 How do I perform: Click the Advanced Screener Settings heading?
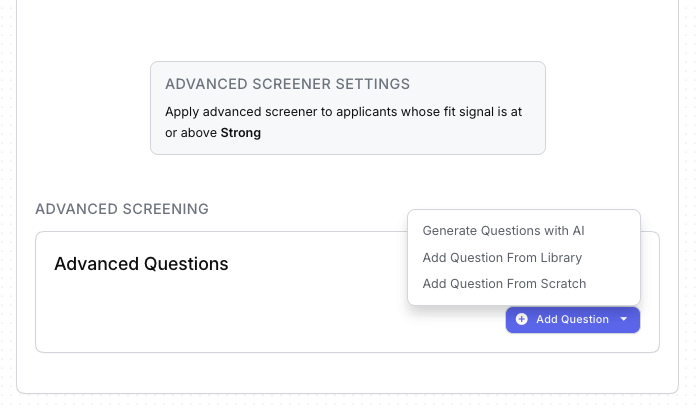click(287, 84)
